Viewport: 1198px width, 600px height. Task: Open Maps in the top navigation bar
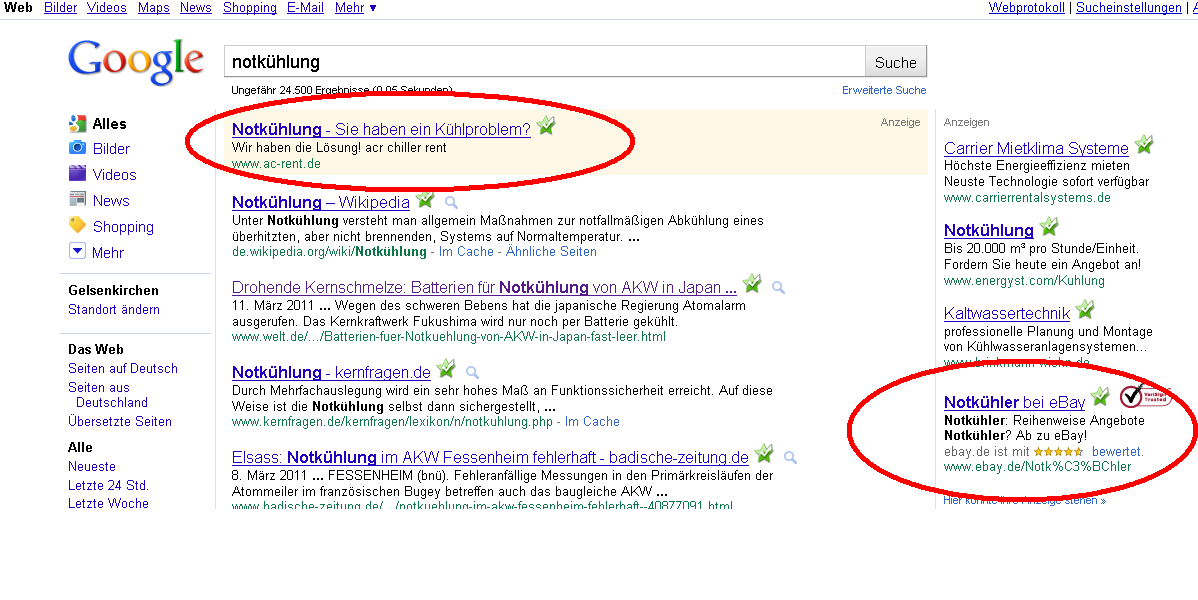tap(154, 8)
